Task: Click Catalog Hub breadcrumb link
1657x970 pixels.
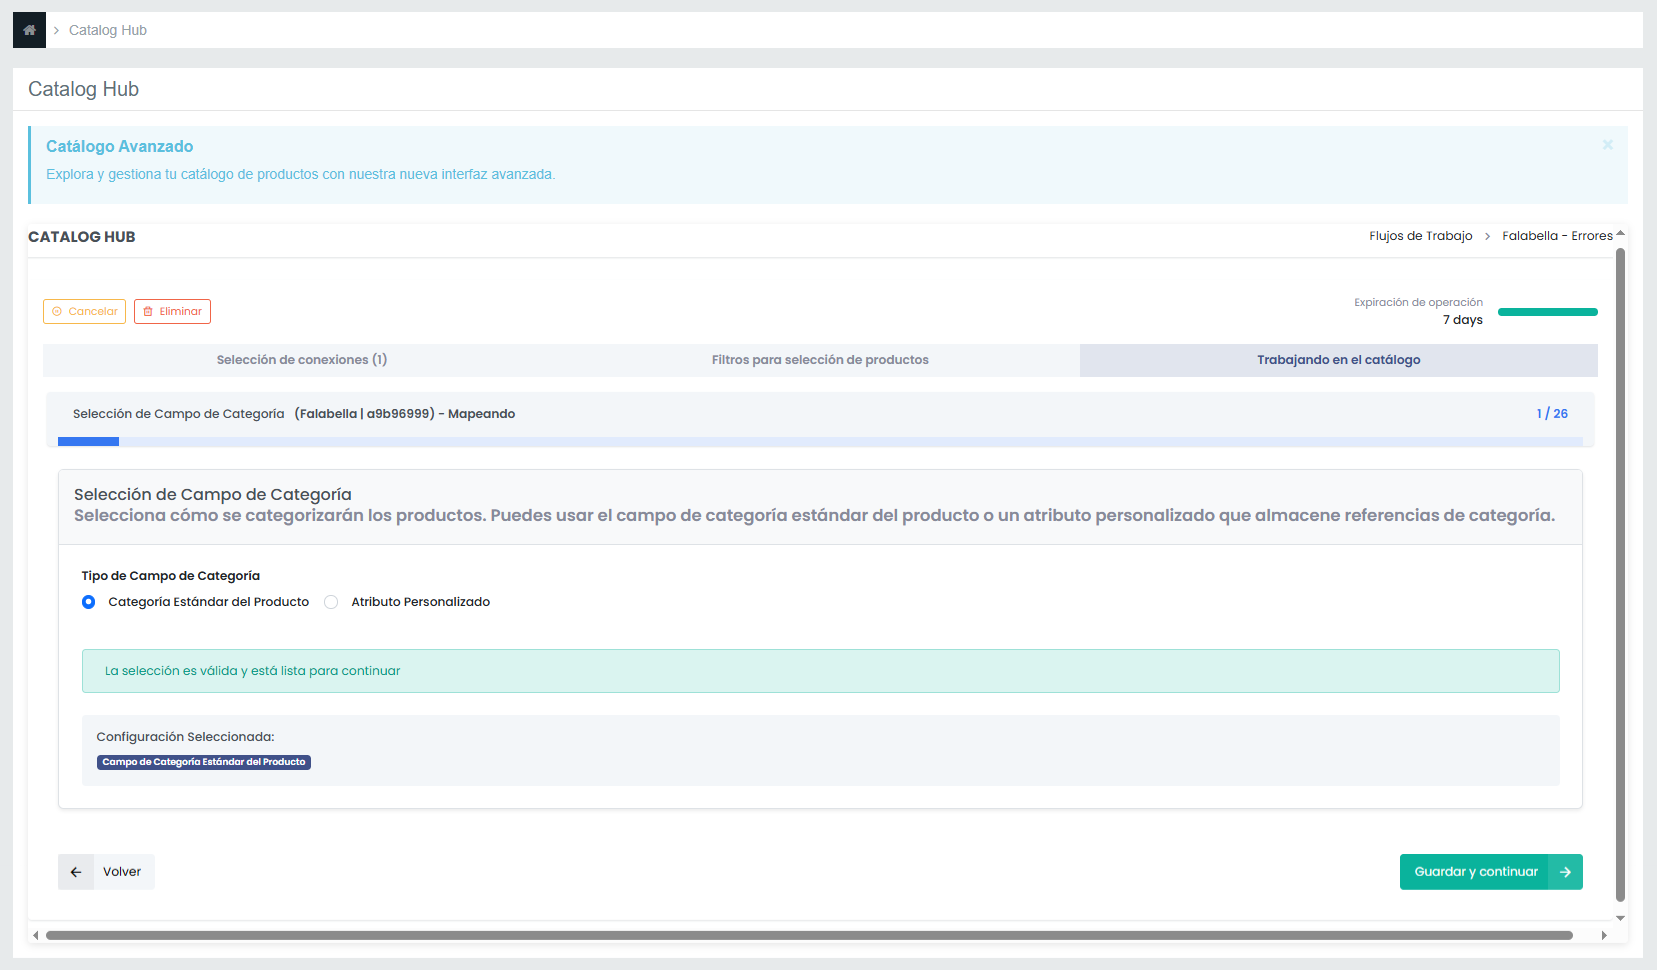Action: pyautogui.click(x=108, y=30)
